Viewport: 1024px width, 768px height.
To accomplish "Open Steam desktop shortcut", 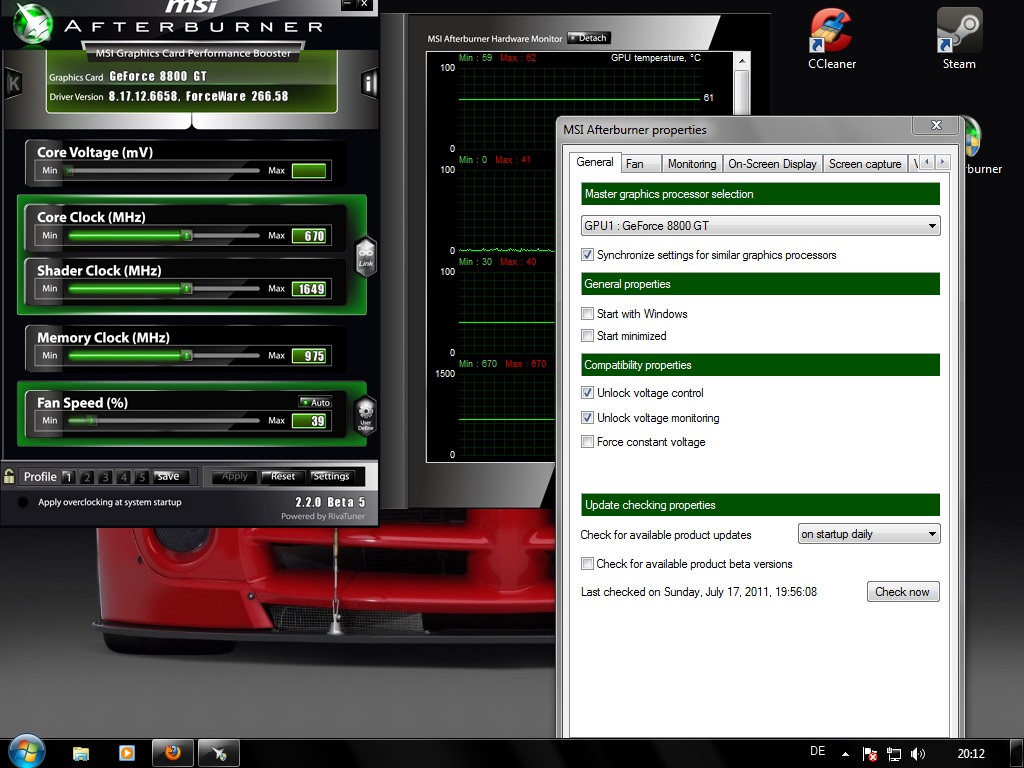I will pyautogui.click(x=959, y=39).
